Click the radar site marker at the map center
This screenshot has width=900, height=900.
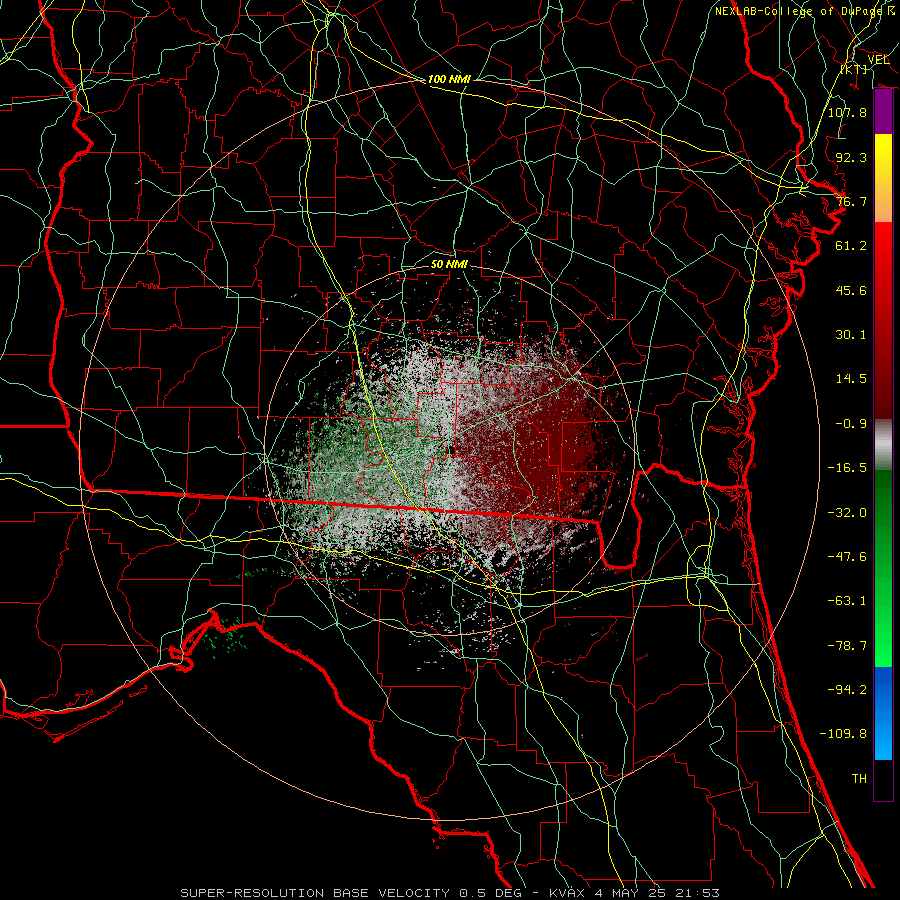coord(452,451)
